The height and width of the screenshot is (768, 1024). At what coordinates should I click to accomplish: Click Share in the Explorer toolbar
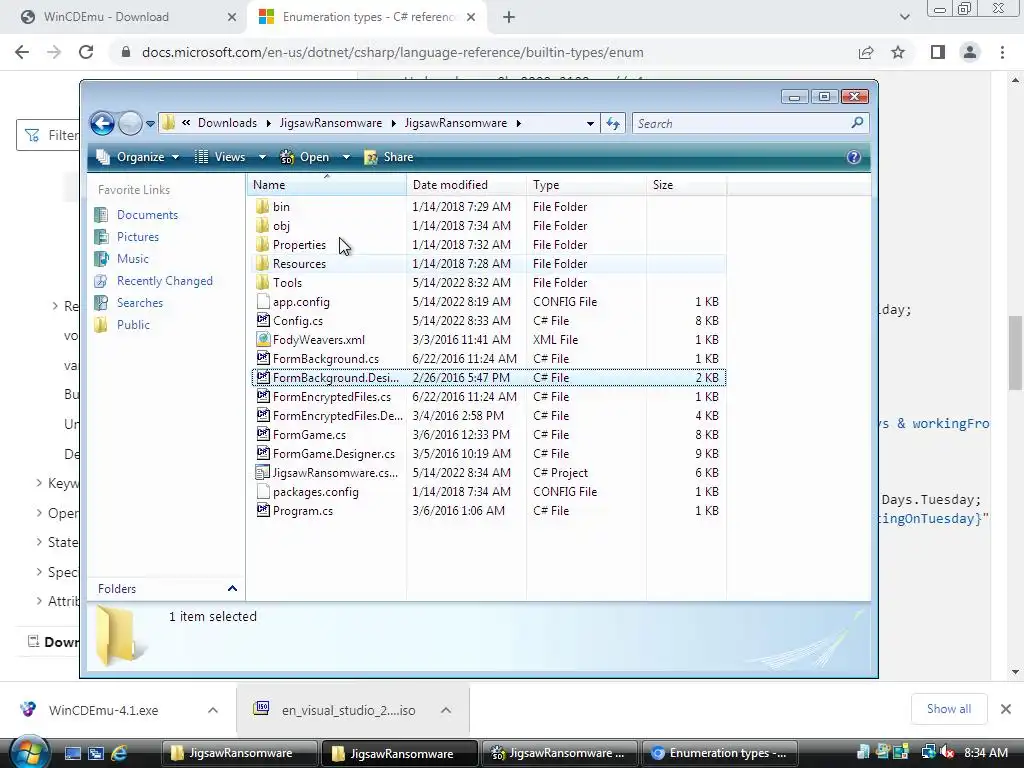tap(389, 157)
